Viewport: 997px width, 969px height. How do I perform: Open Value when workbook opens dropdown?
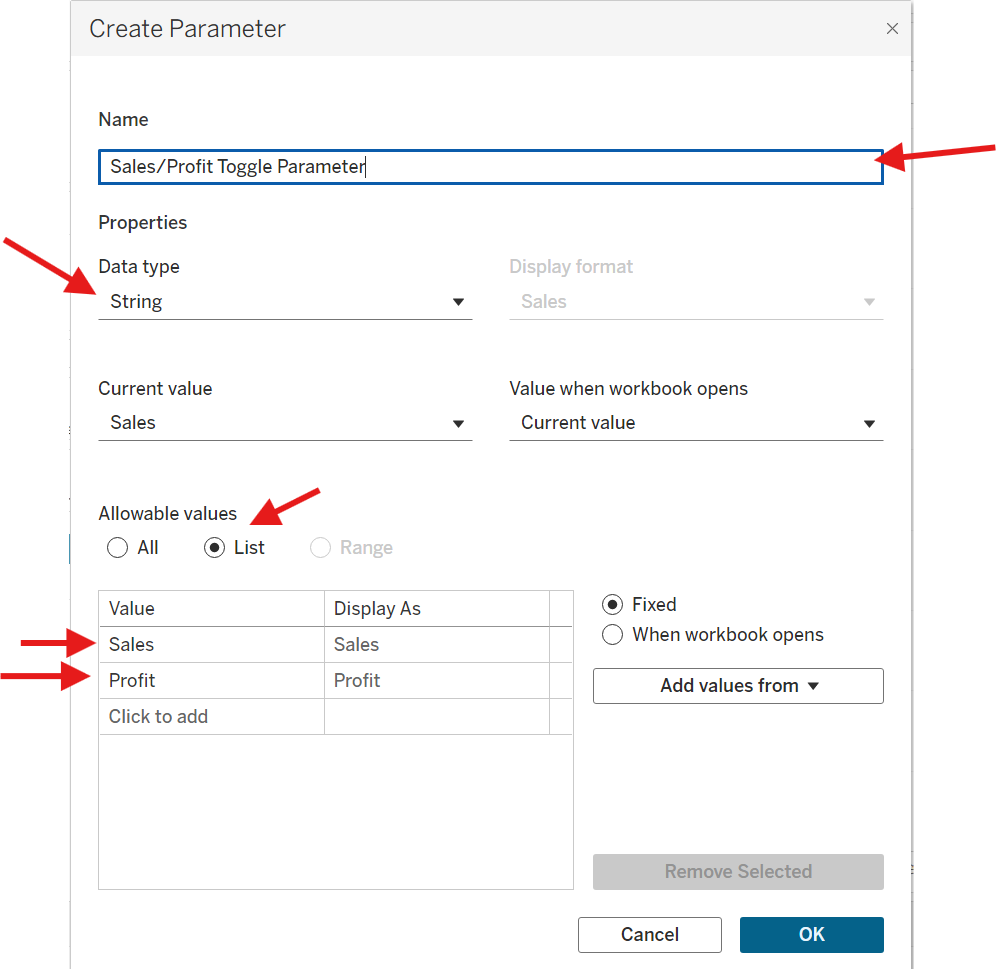pyautogui.click(x=696, y=423)
